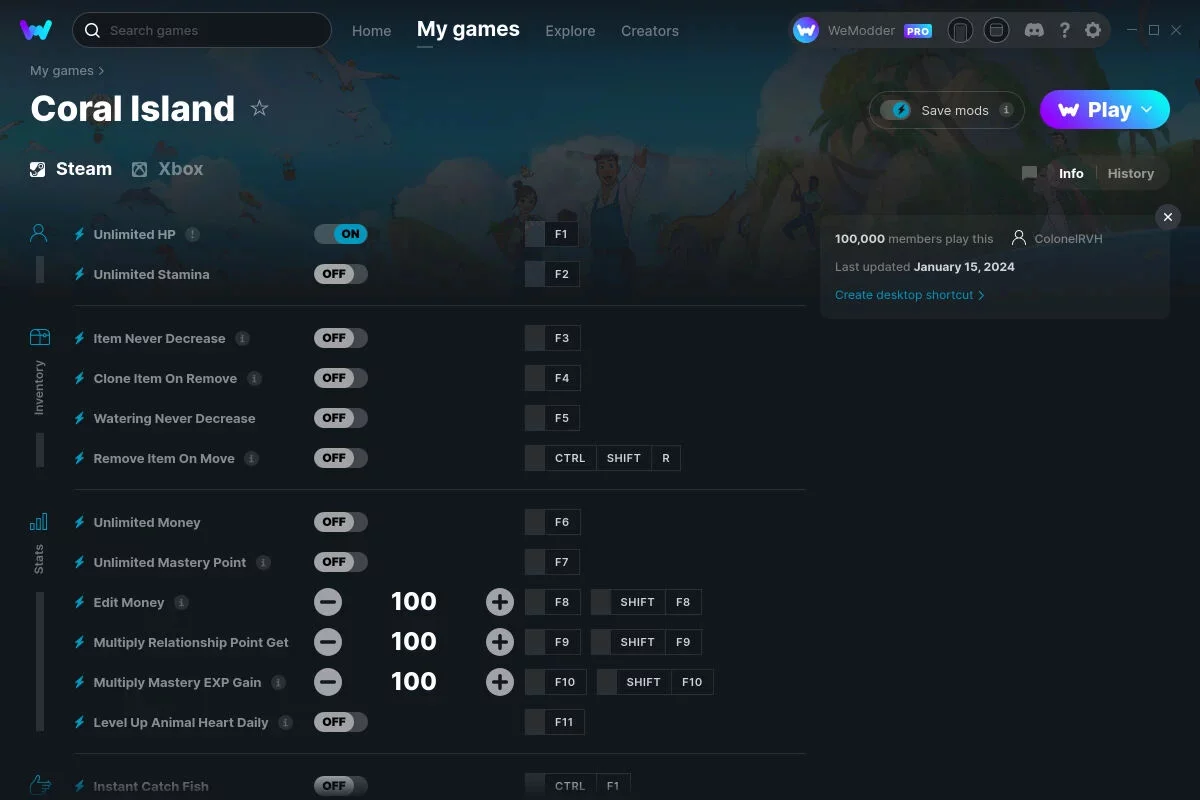The width and height of the screenshot is (1200, 800).
Task: Increase Multiply Mastery EXP Gain value
Action: (500, 682)
